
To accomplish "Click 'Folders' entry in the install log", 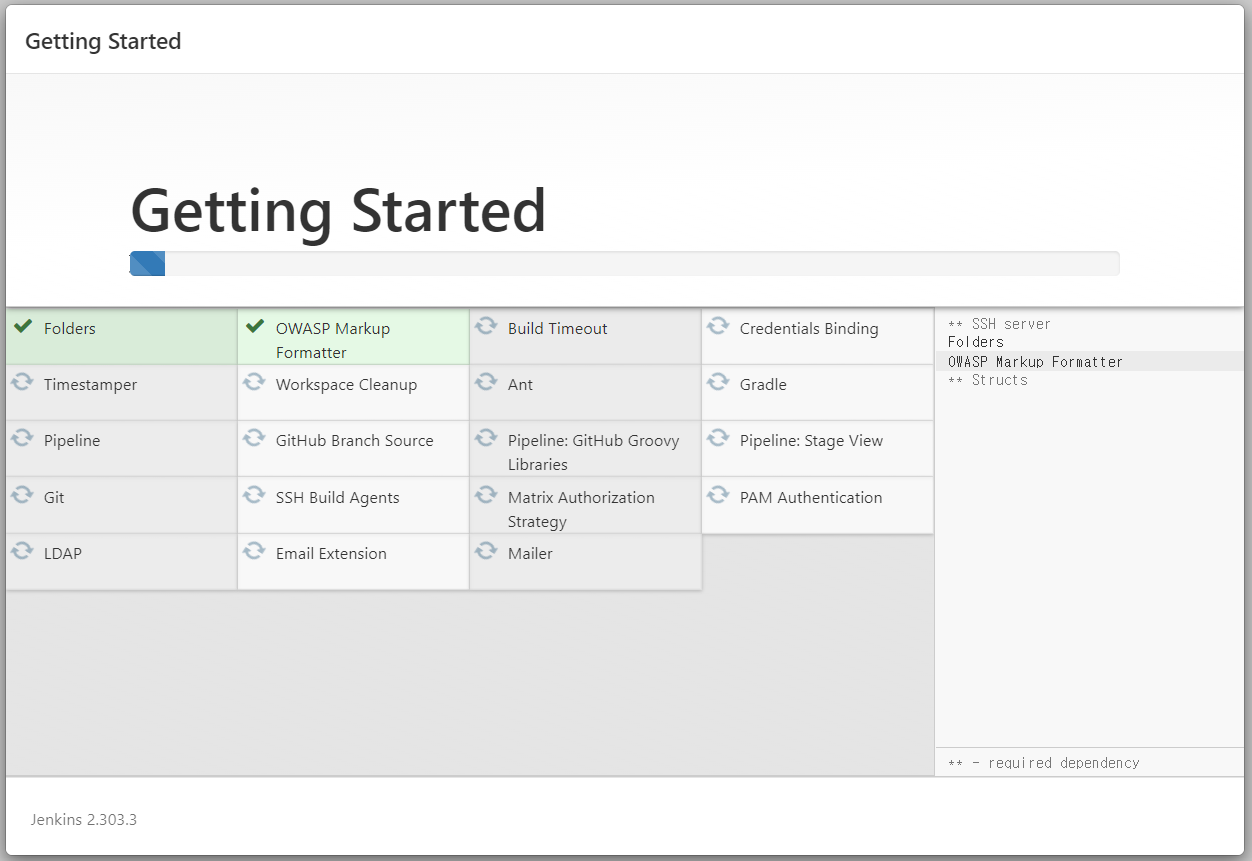I will pyautogui.click(x=976, y=342).
